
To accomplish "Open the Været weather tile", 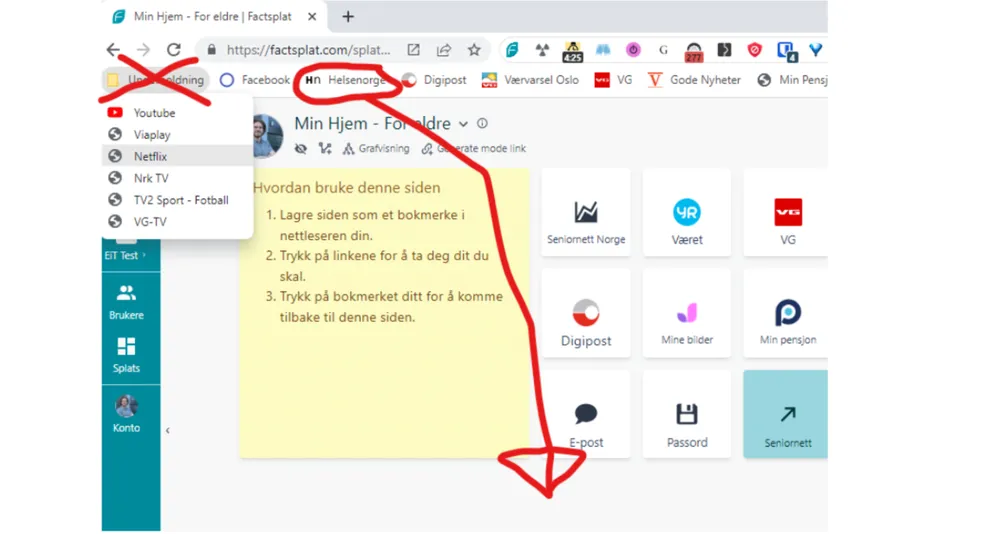I will [687, 220].
